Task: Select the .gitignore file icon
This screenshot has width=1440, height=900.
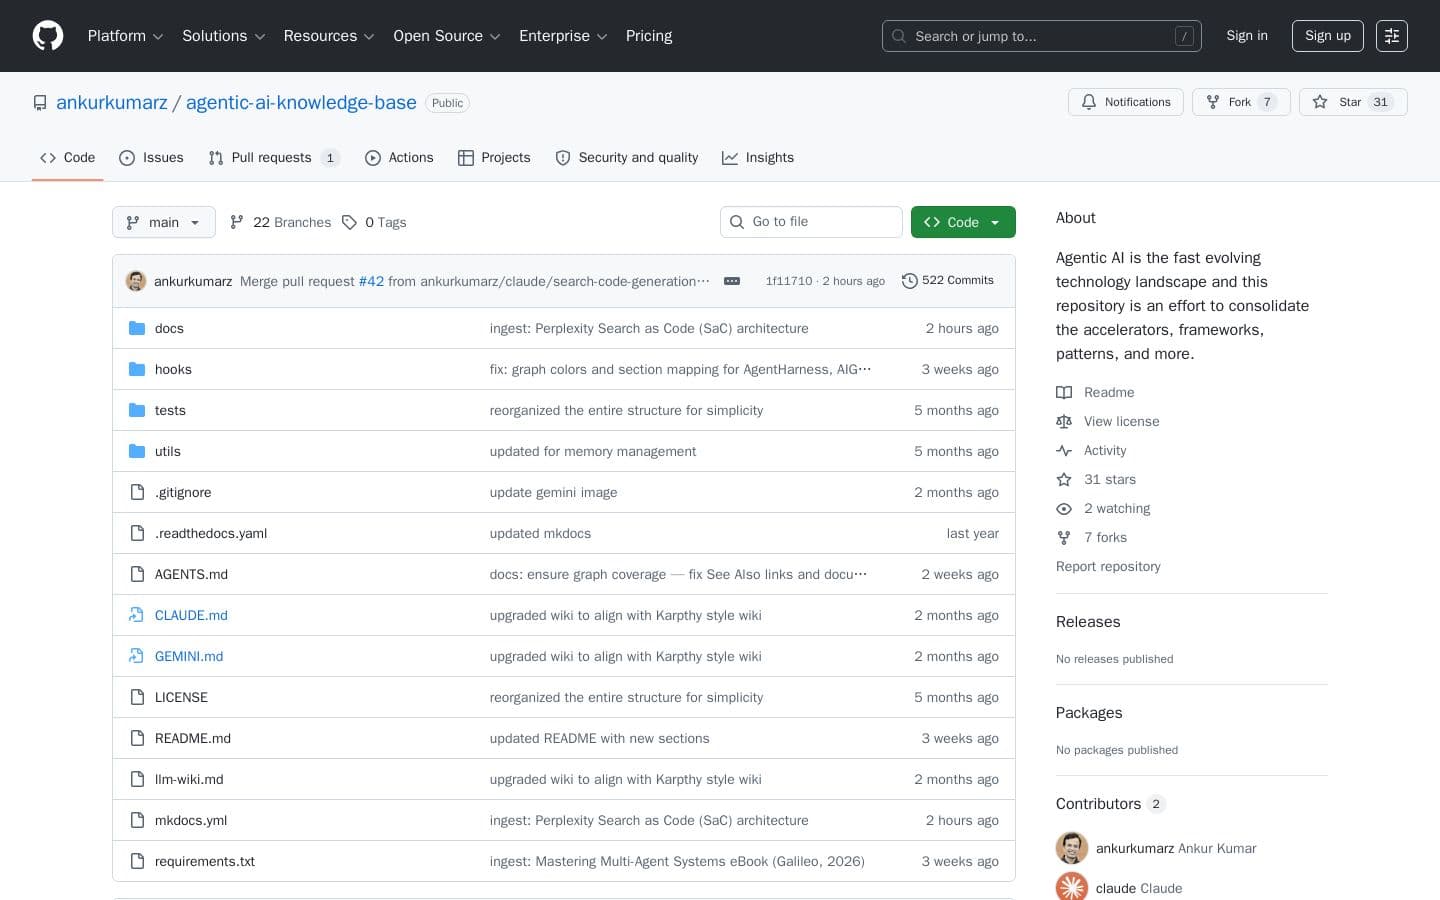Action: [137, 492]
